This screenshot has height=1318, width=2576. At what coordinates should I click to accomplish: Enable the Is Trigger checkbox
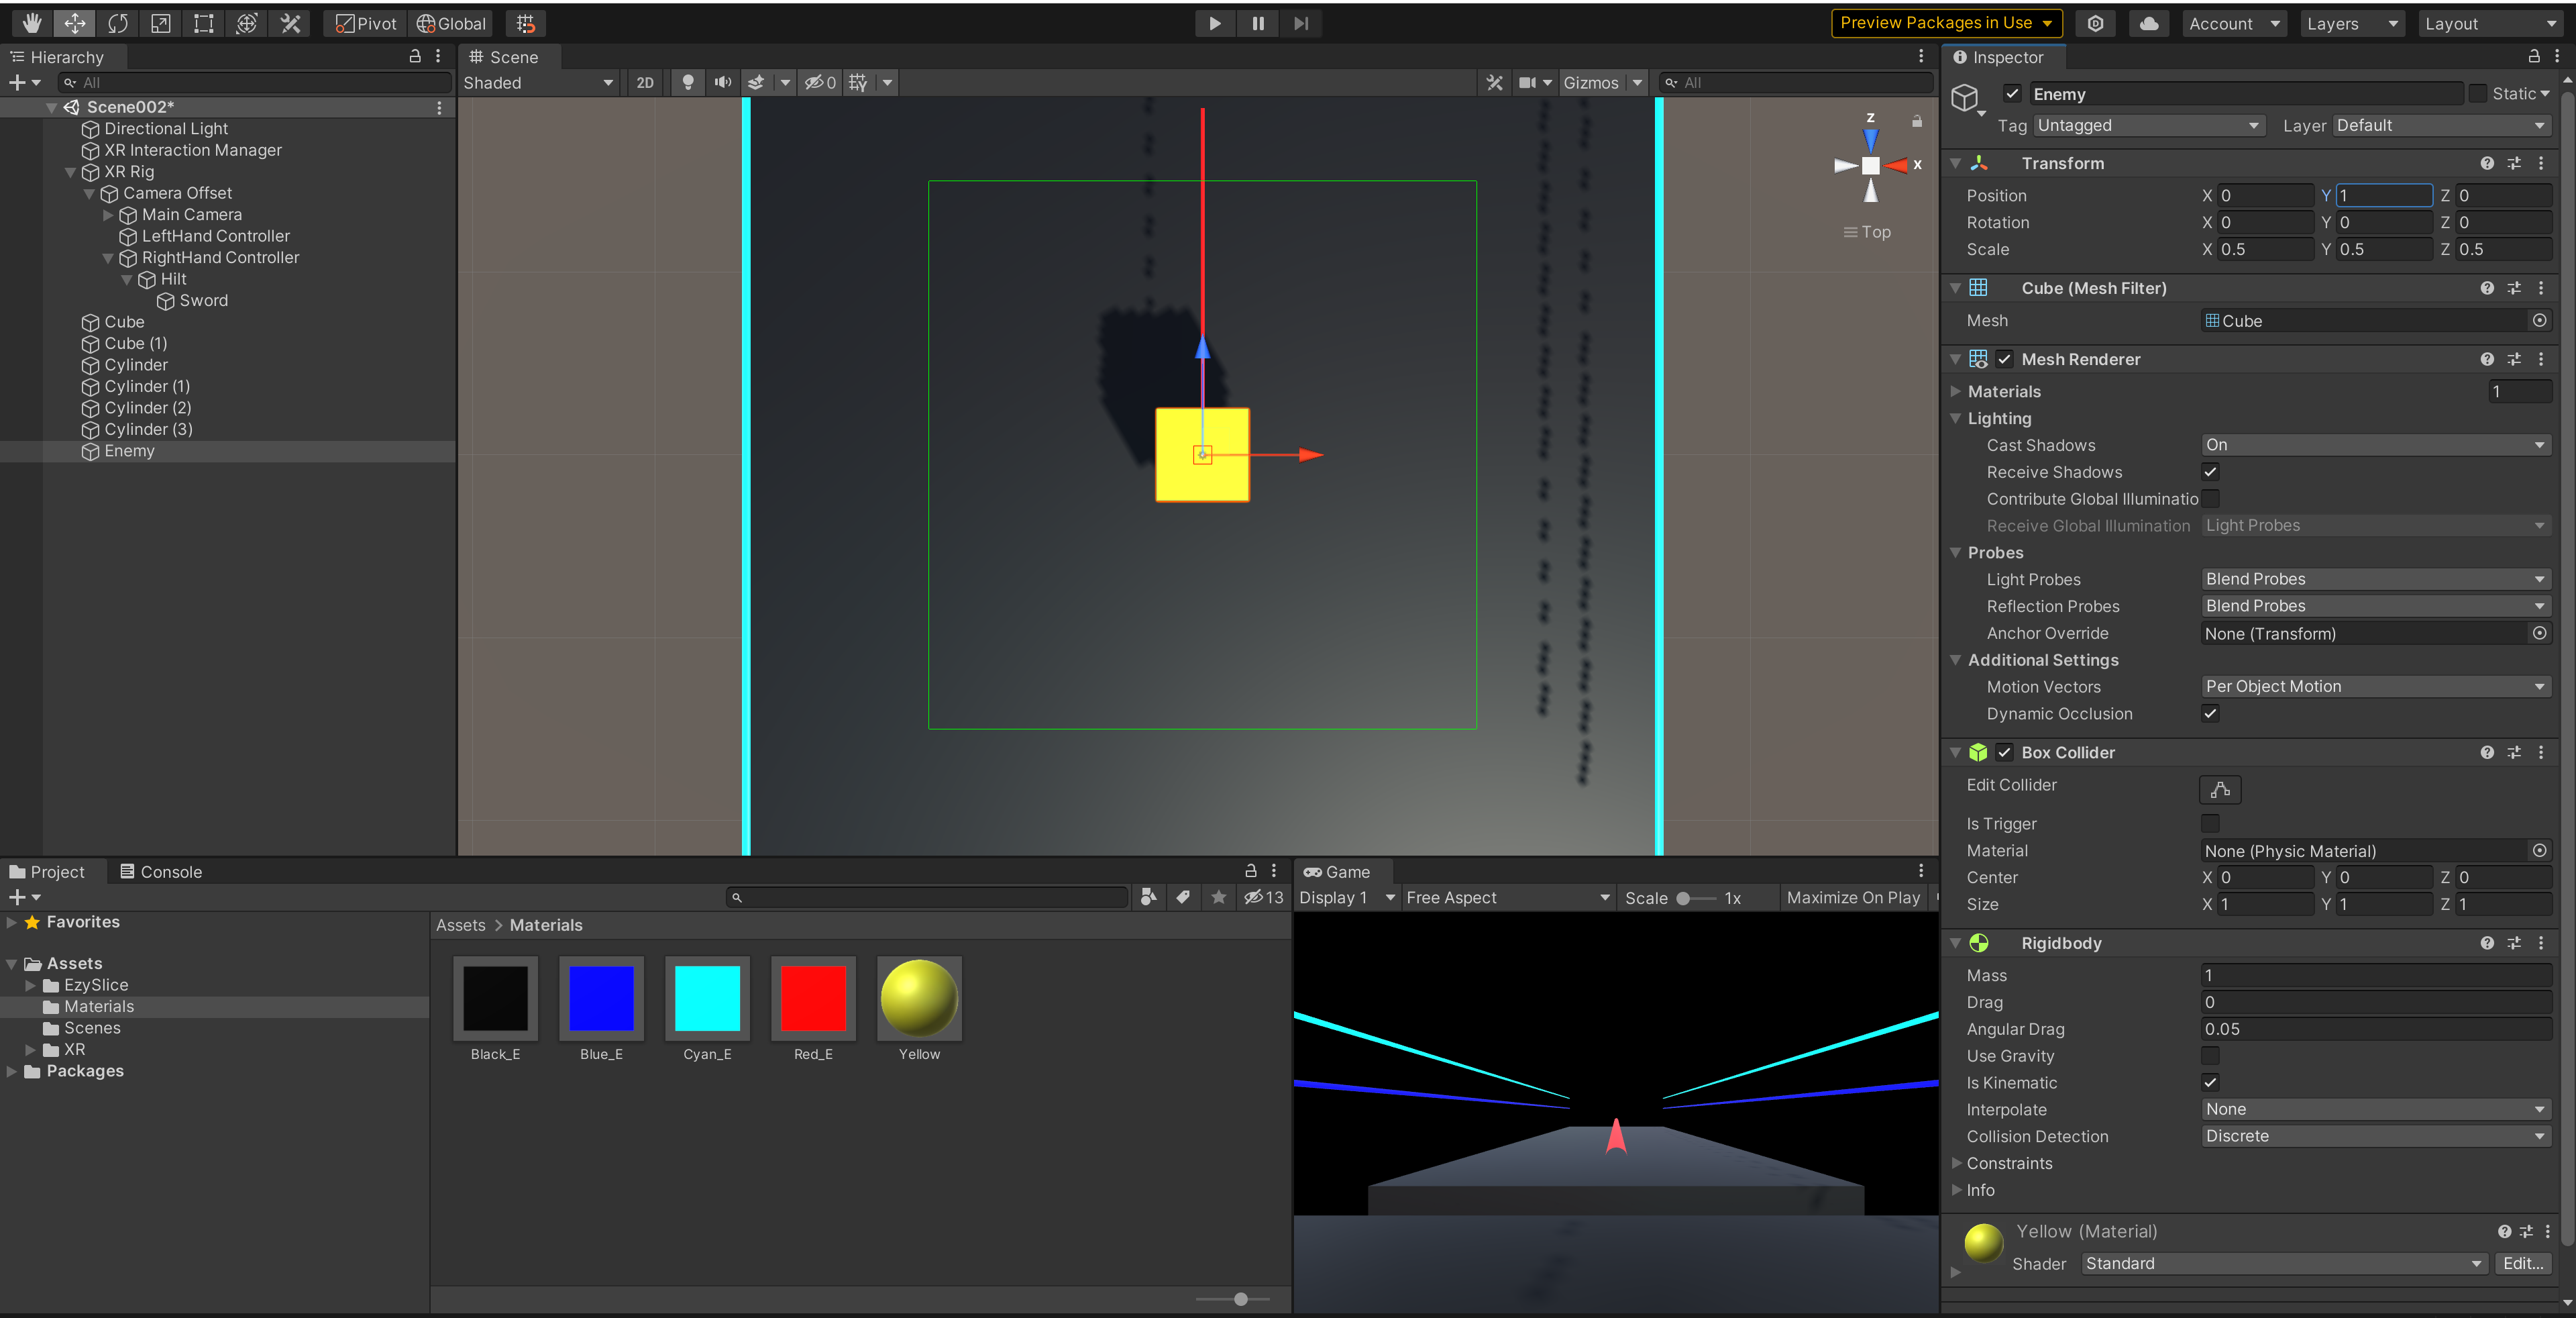[x=2210, y=824]
